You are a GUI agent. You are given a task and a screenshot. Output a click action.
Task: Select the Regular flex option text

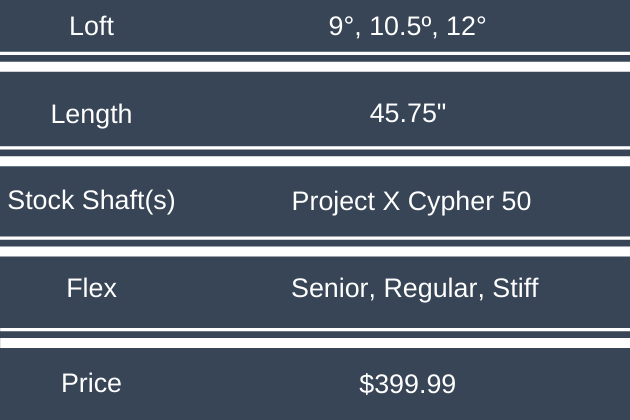(x=431, y=290)
